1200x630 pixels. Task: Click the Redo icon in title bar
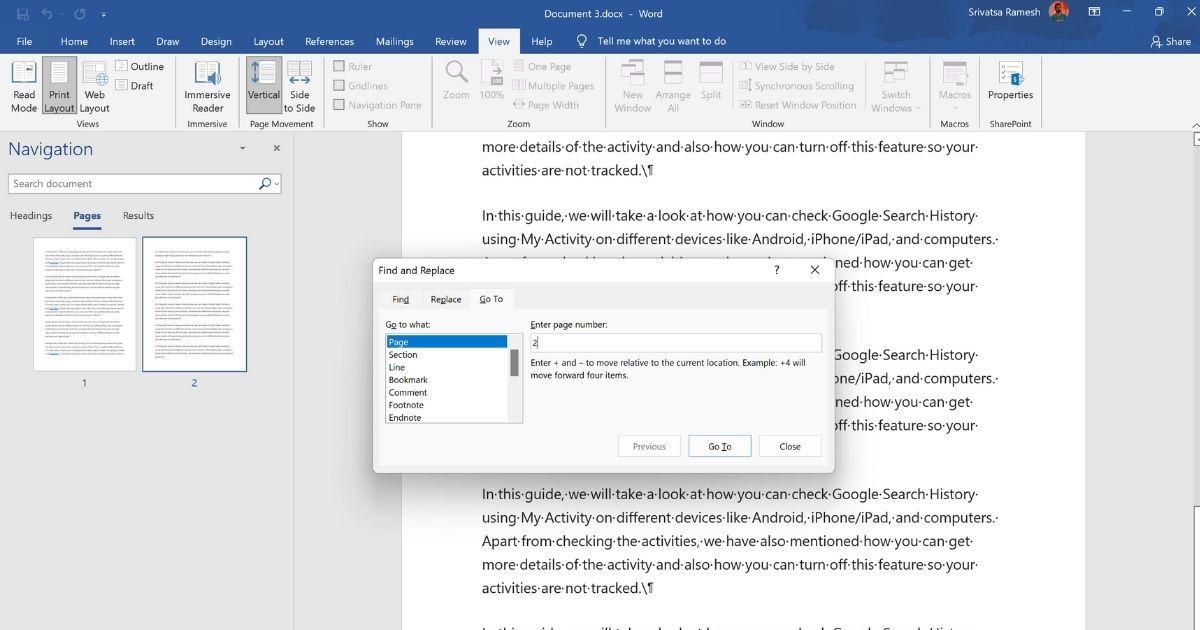pos(78,14)
